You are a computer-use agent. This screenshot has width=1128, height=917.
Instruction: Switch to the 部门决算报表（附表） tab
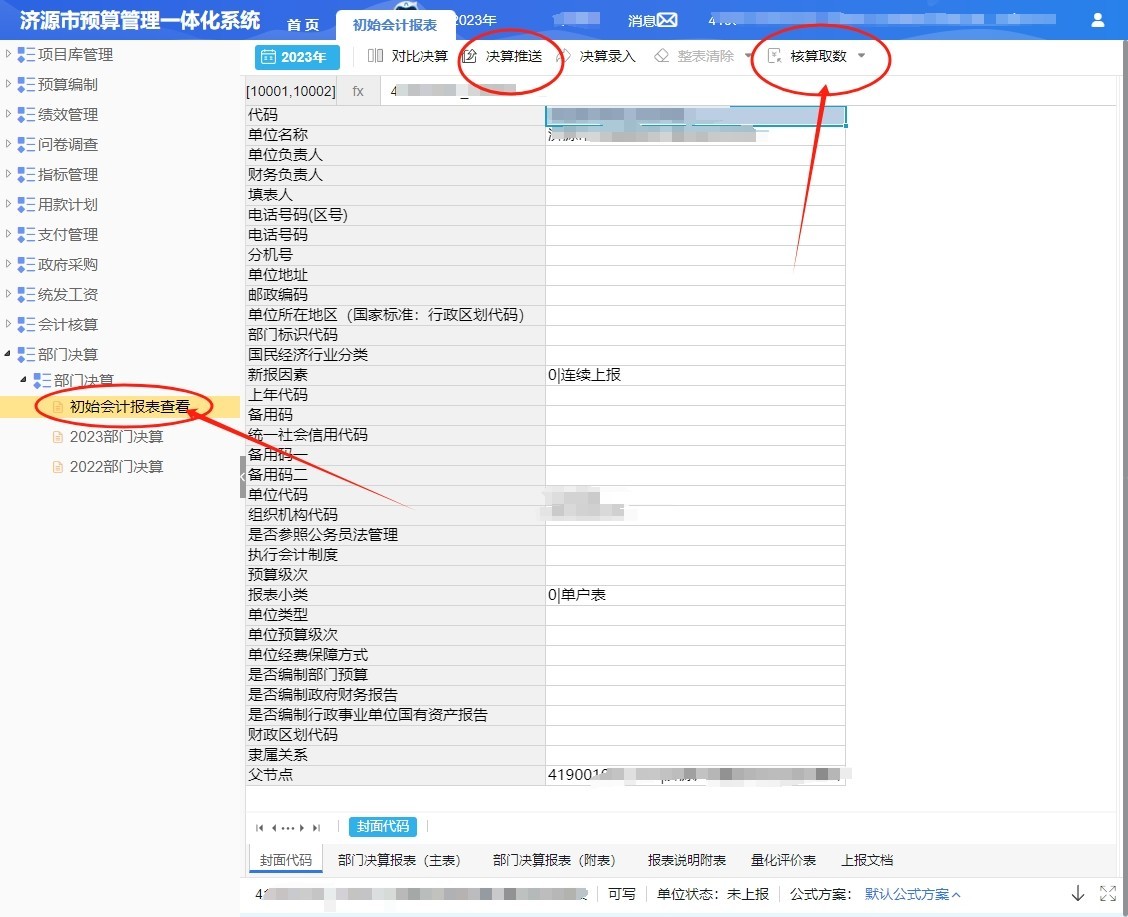[554, 860]
